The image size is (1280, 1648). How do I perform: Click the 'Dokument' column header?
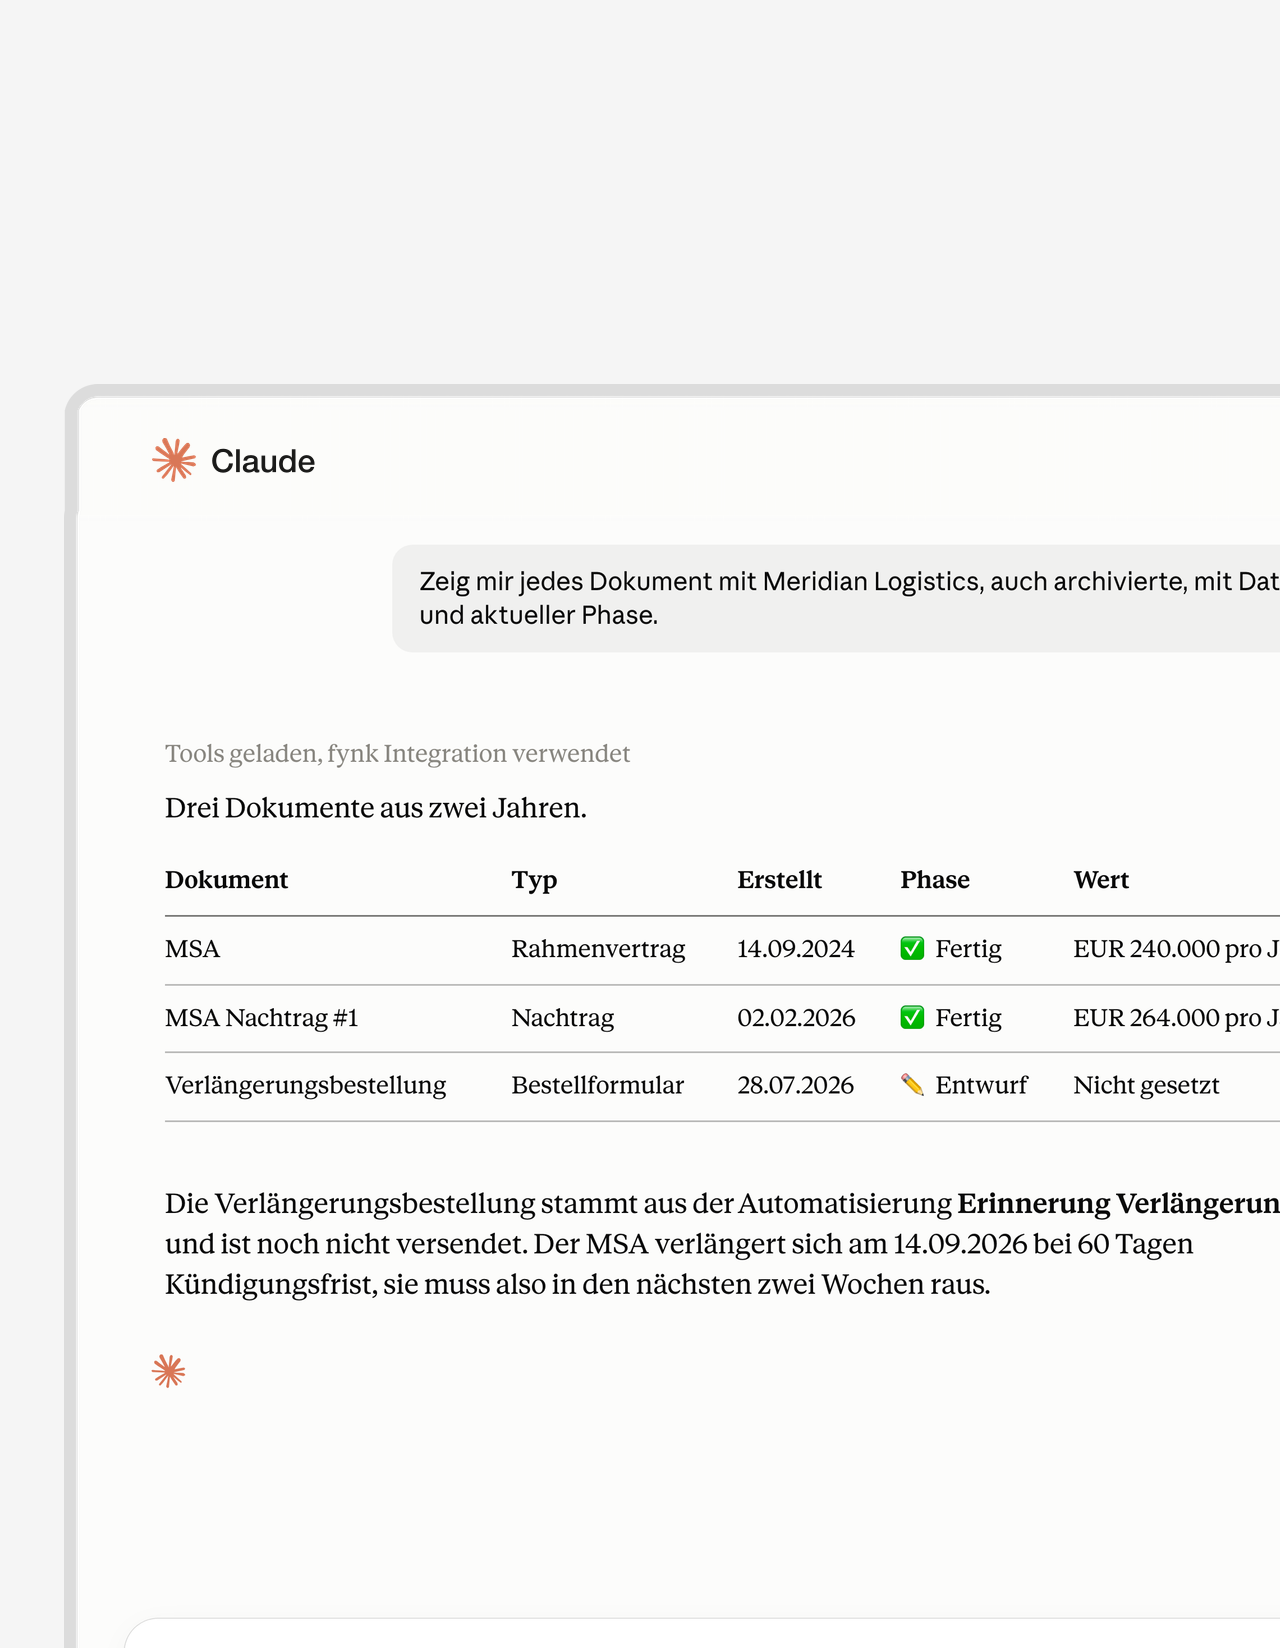tap(226, 880)
